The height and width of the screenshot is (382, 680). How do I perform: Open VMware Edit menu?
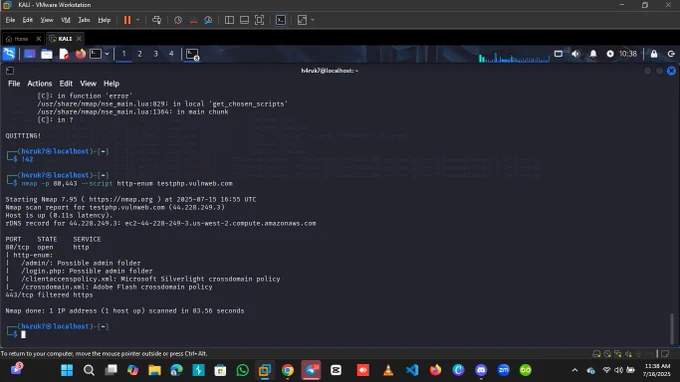click(x=28, y=20)
